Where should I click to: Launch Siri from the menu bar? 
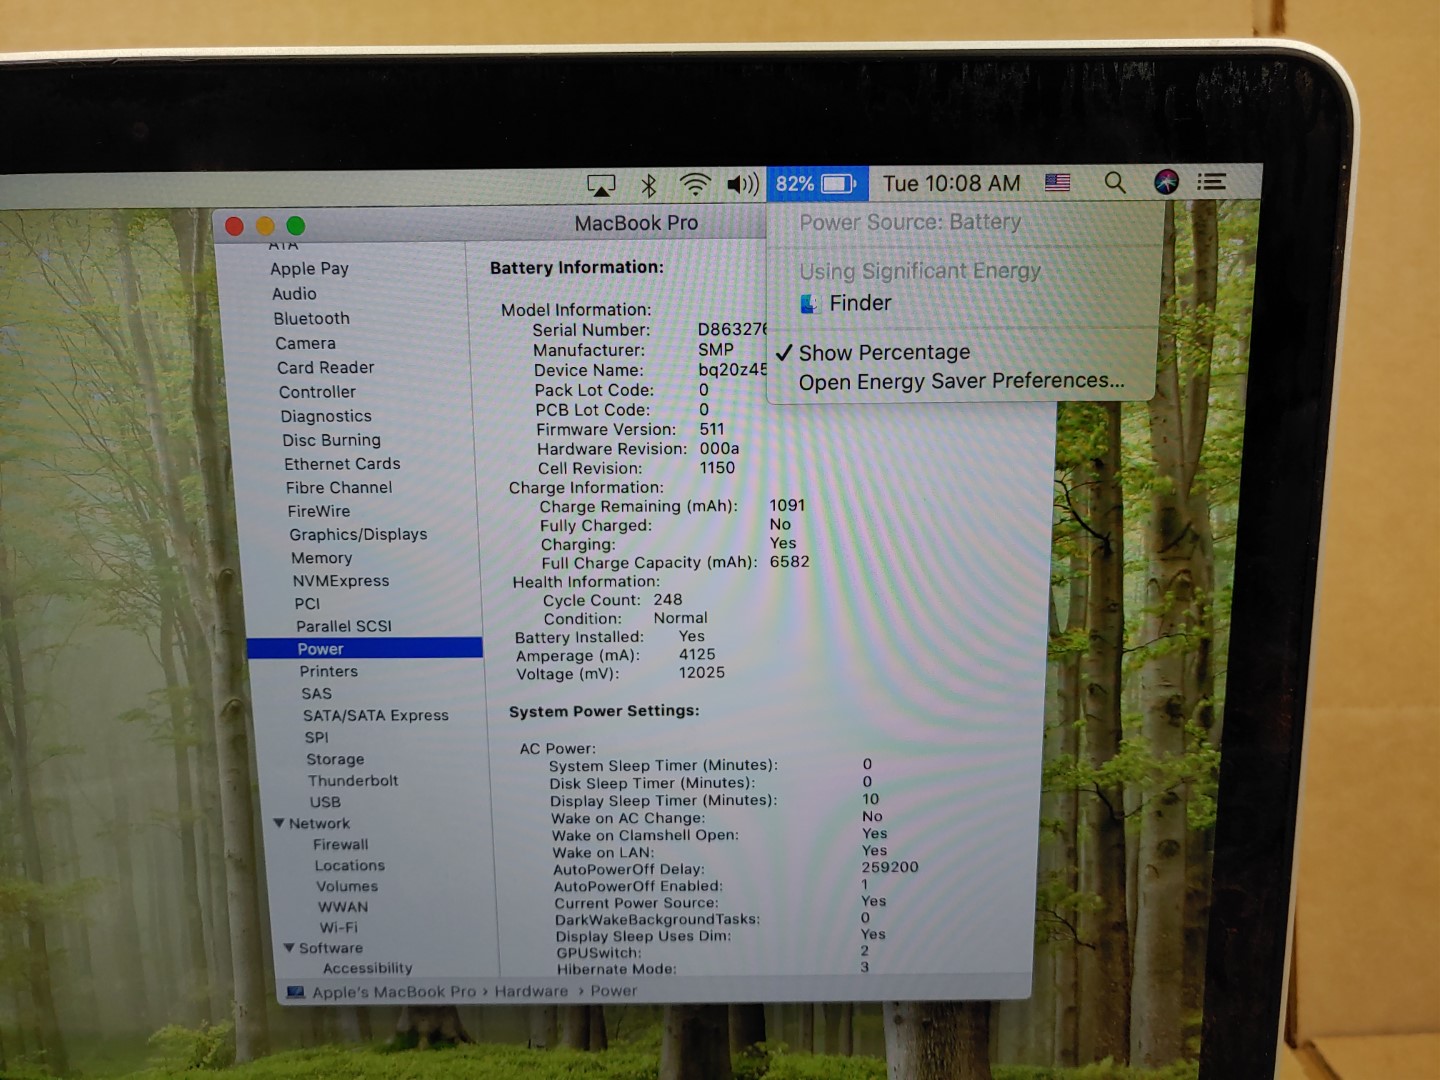pos(1166,181)
